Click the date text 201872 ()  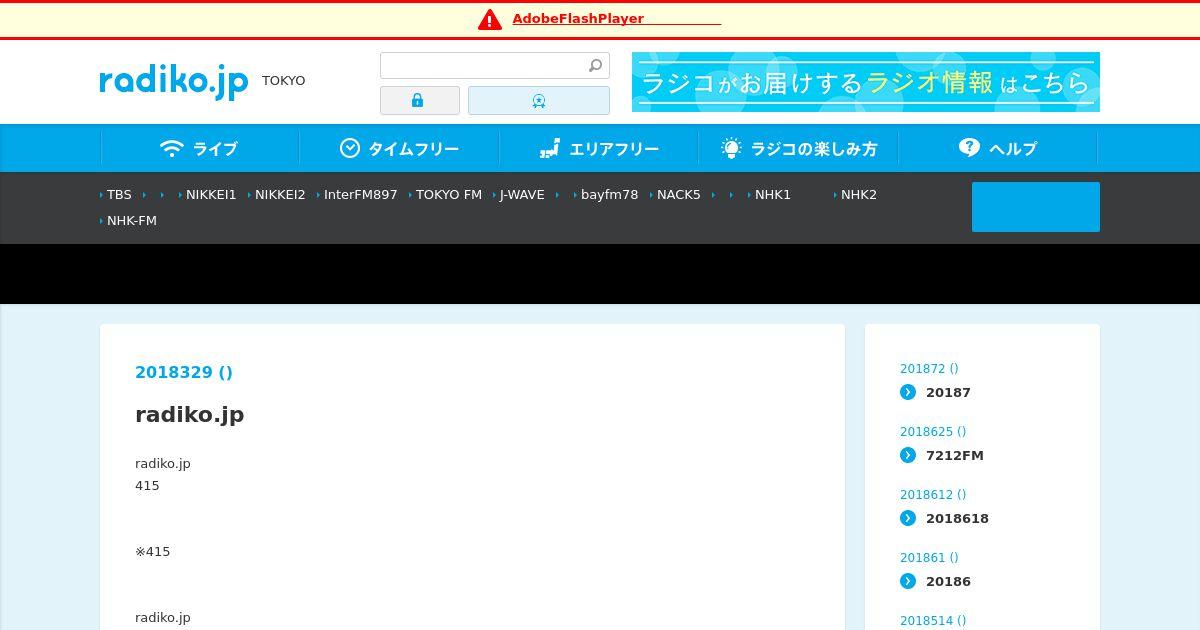pyautogui.click(x=929, y=369)
